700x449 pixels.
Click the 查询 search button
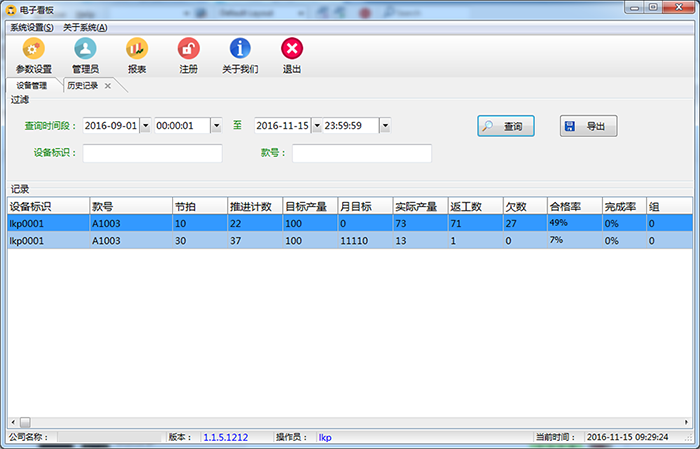[505, 127]
